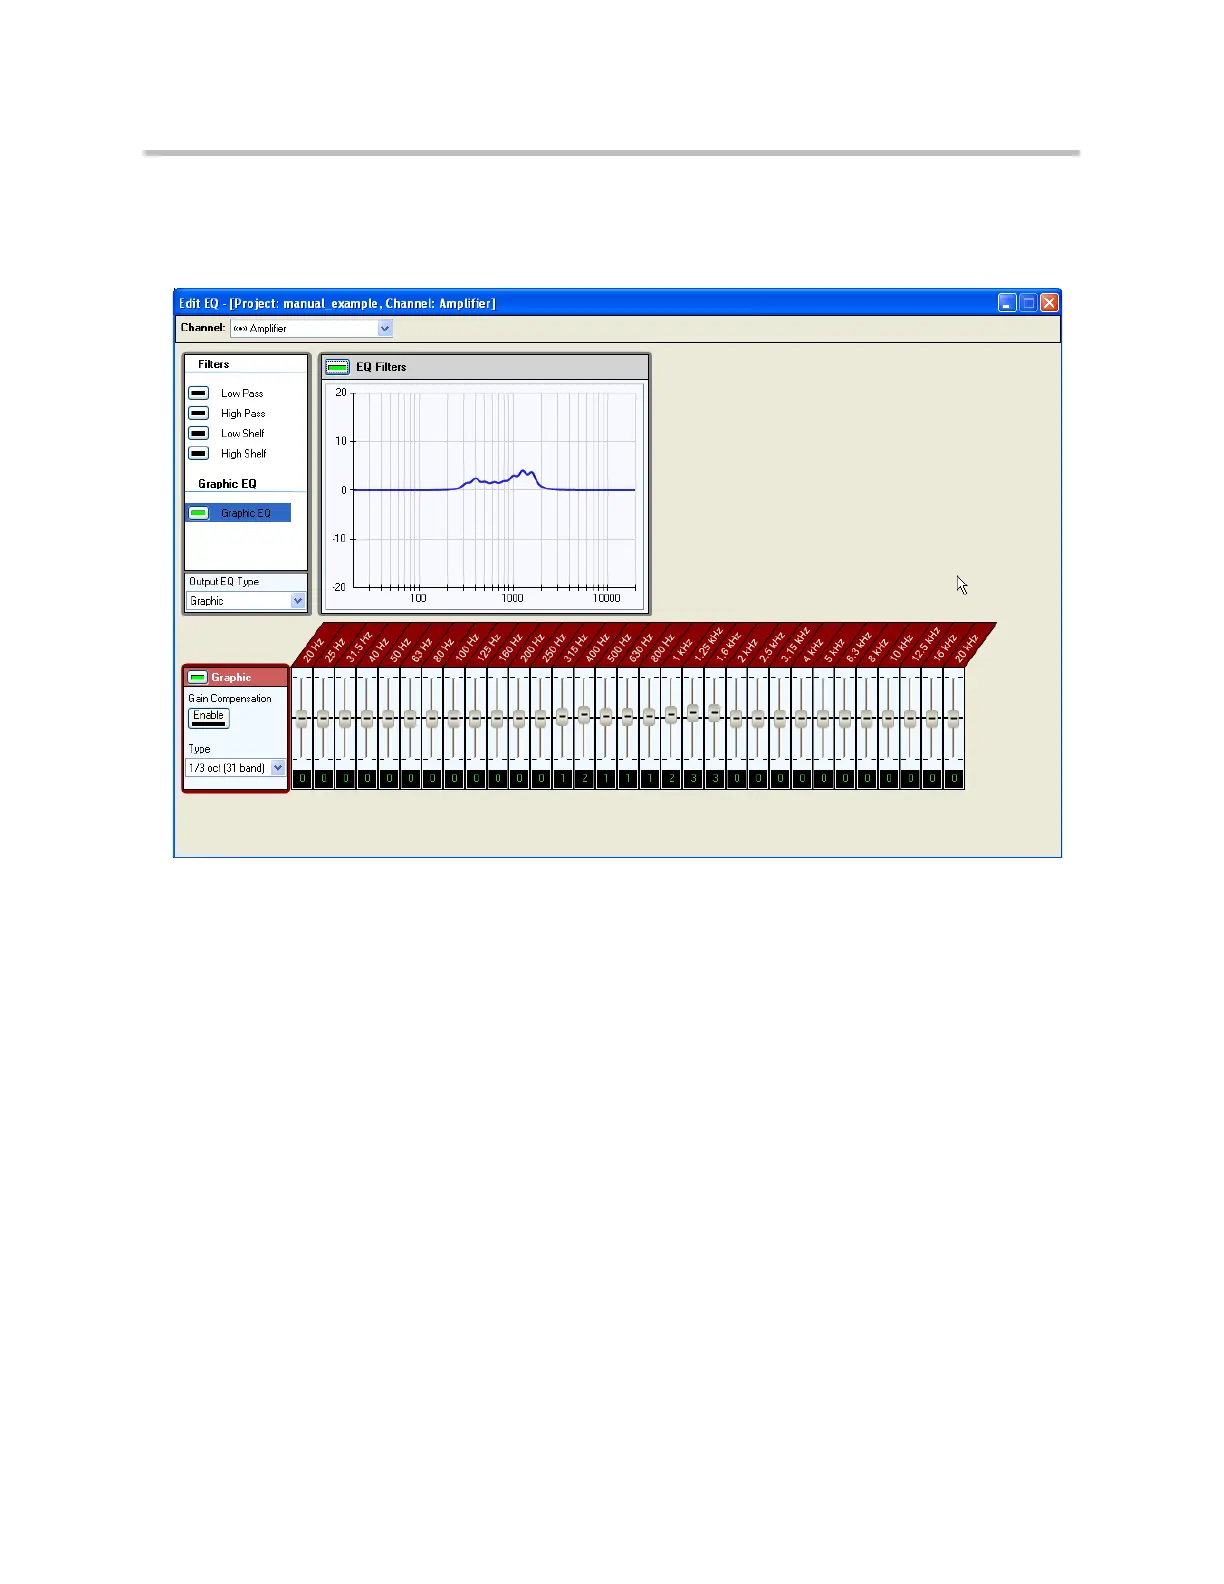Click the 1.6 kHz band slider handle

pos(715,713)
